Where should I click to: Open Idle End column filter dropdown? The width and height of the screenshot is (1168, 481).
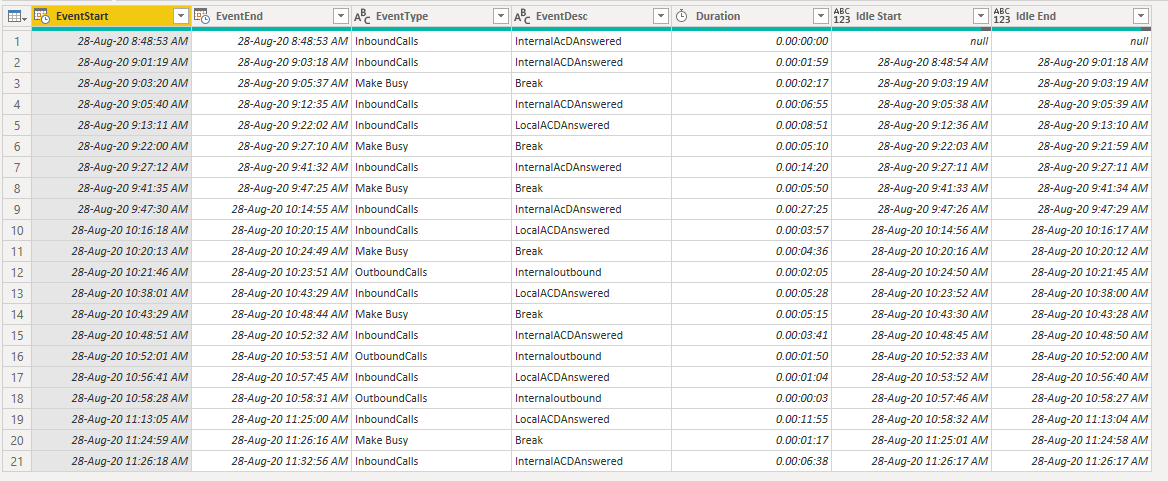(x=1140, y=16)
